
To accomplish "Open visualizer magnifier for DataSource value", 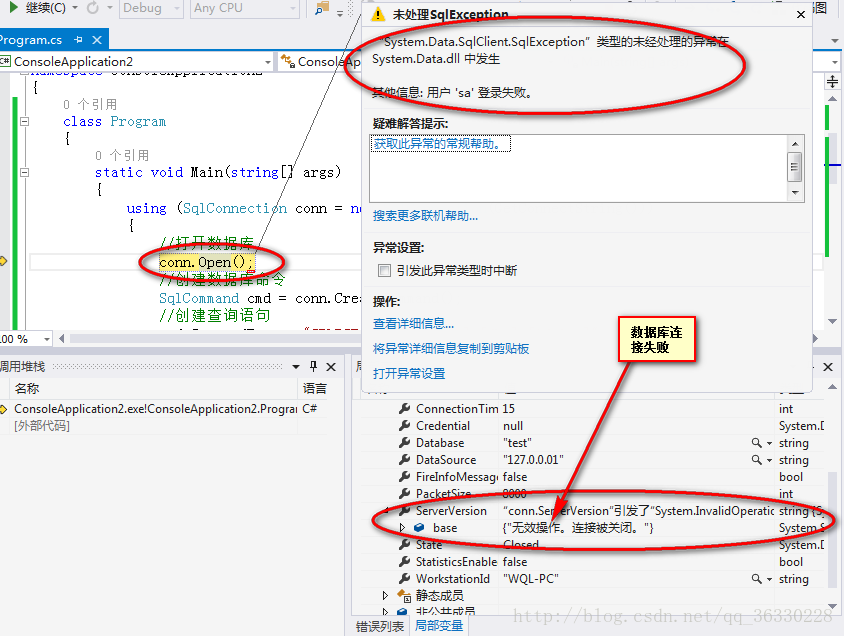I will click(757, 460).
